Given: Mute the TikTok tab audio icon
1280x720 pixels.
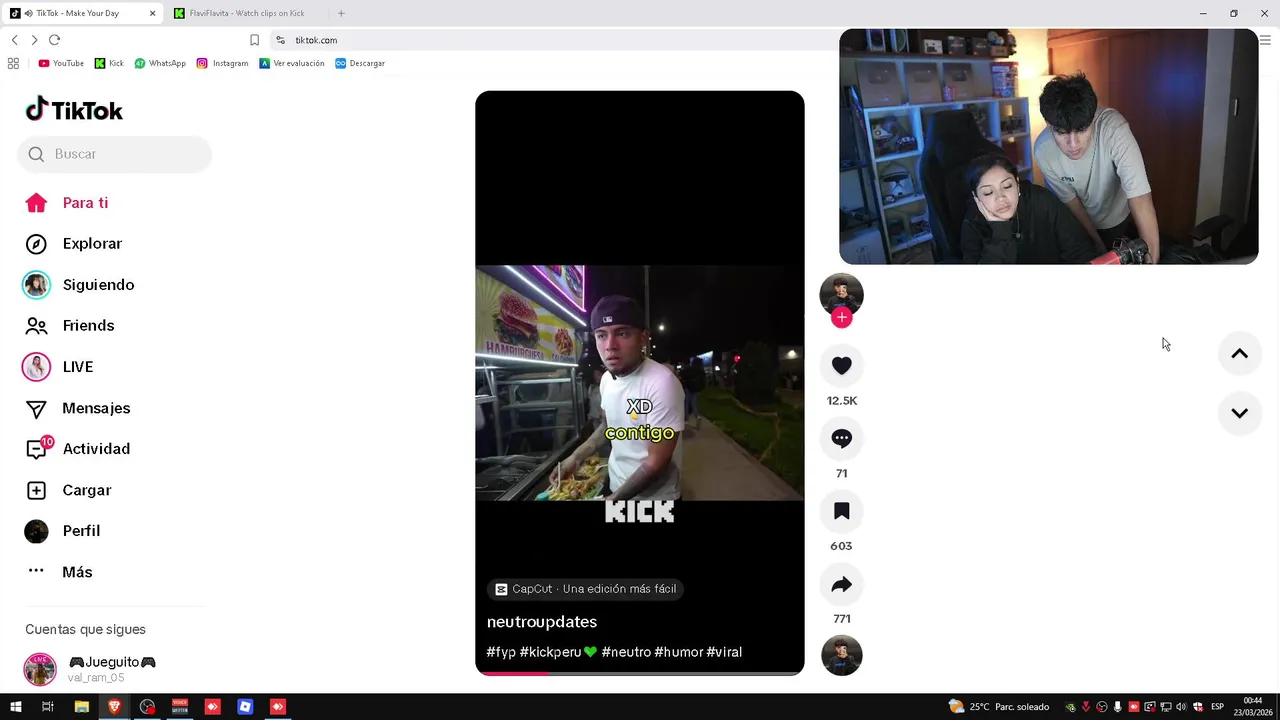Looking at the screenshot, I should click(29, 13).
